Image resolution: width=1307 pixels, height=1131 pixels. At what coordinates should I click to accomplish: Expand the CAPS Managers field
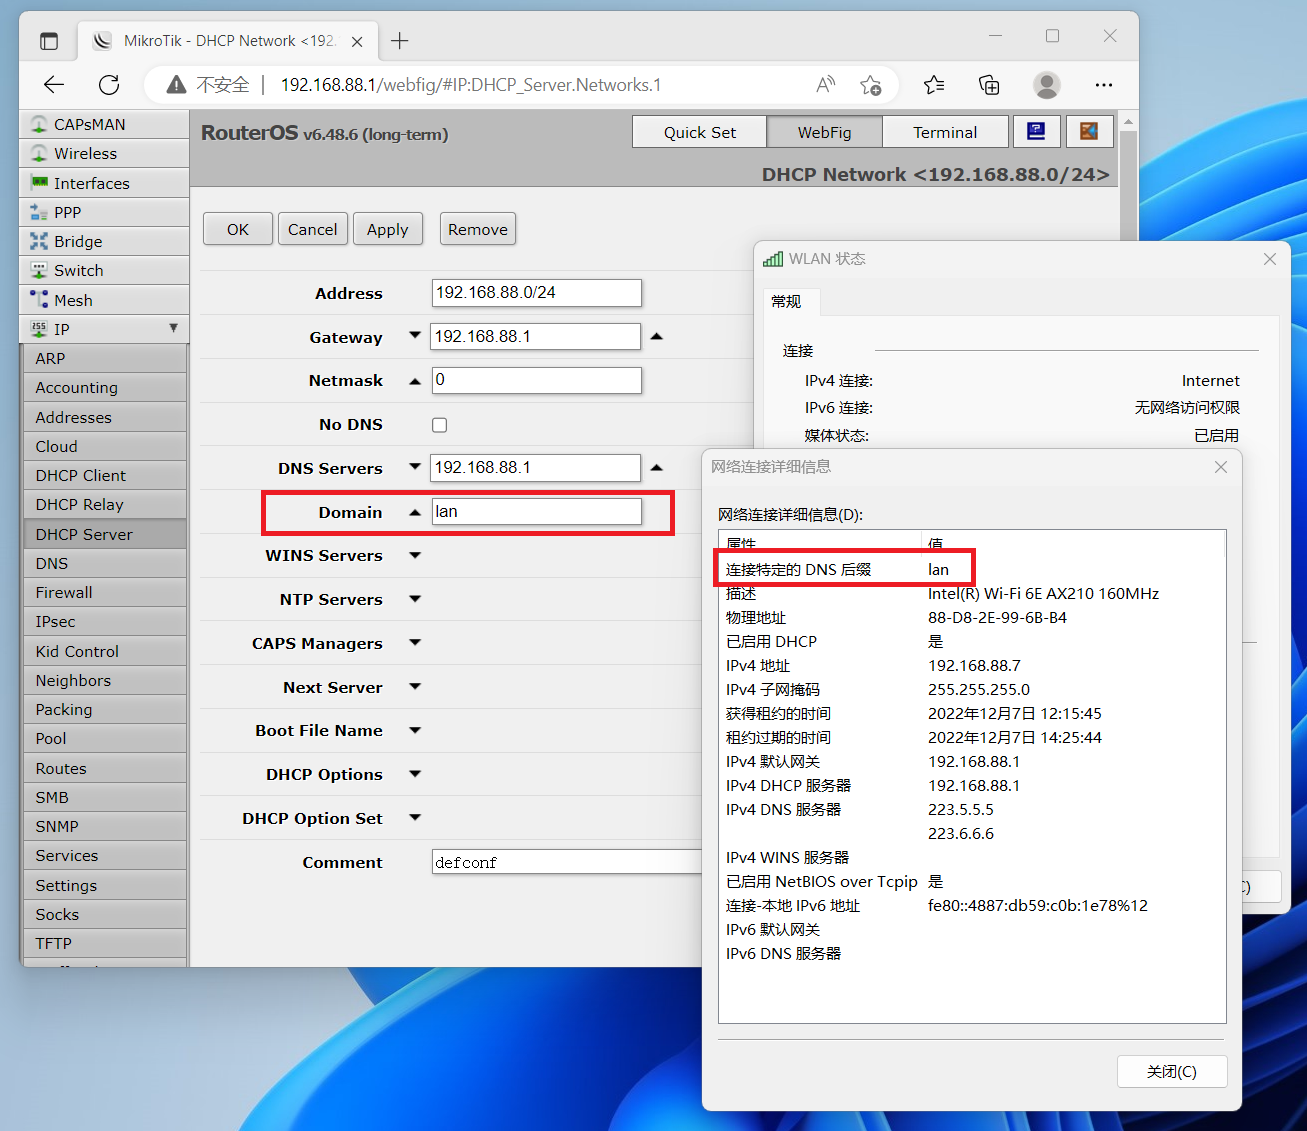415,643
